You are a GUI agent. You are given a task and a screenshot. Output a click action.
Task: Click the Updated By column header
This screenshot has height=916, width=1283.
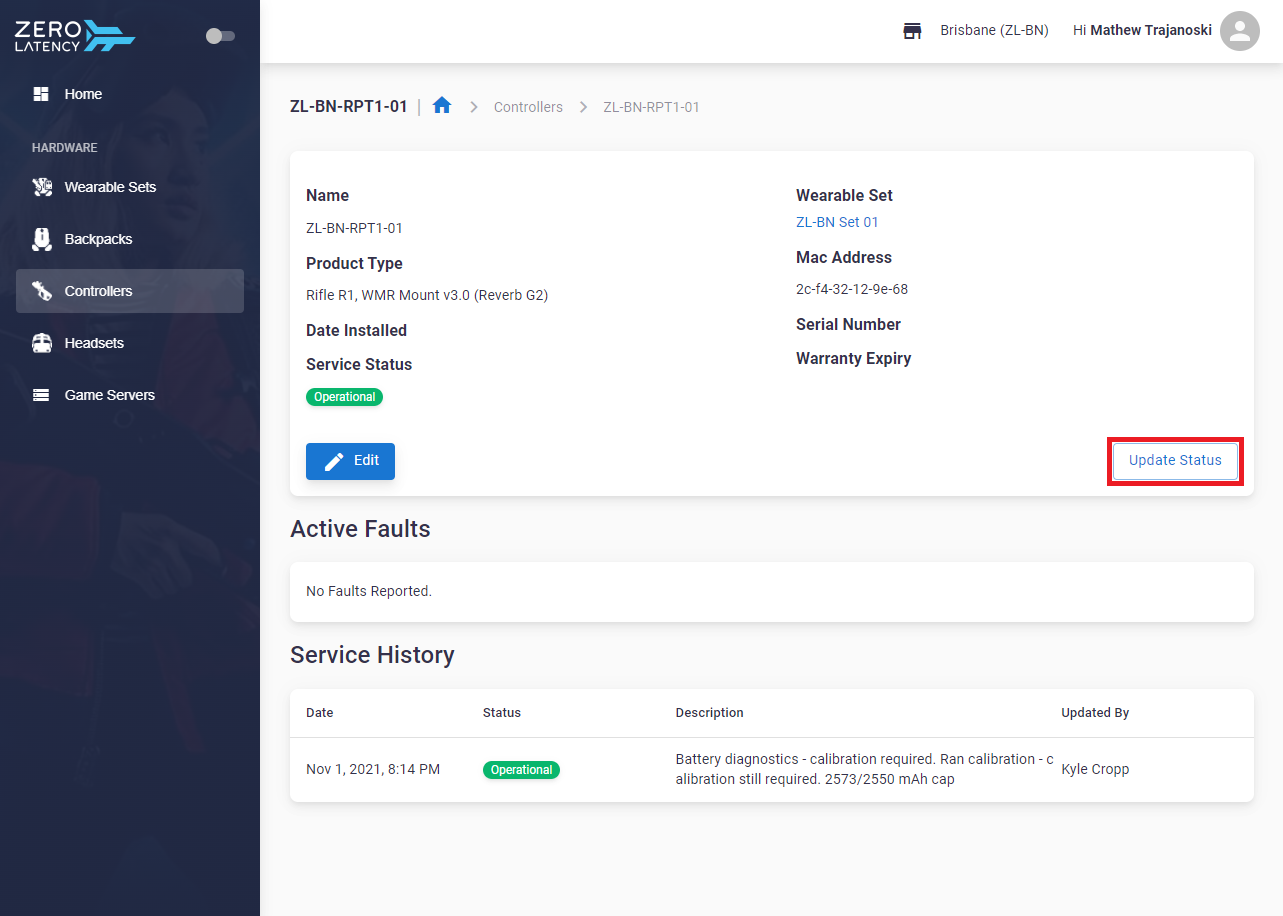tap(1095, 713)
